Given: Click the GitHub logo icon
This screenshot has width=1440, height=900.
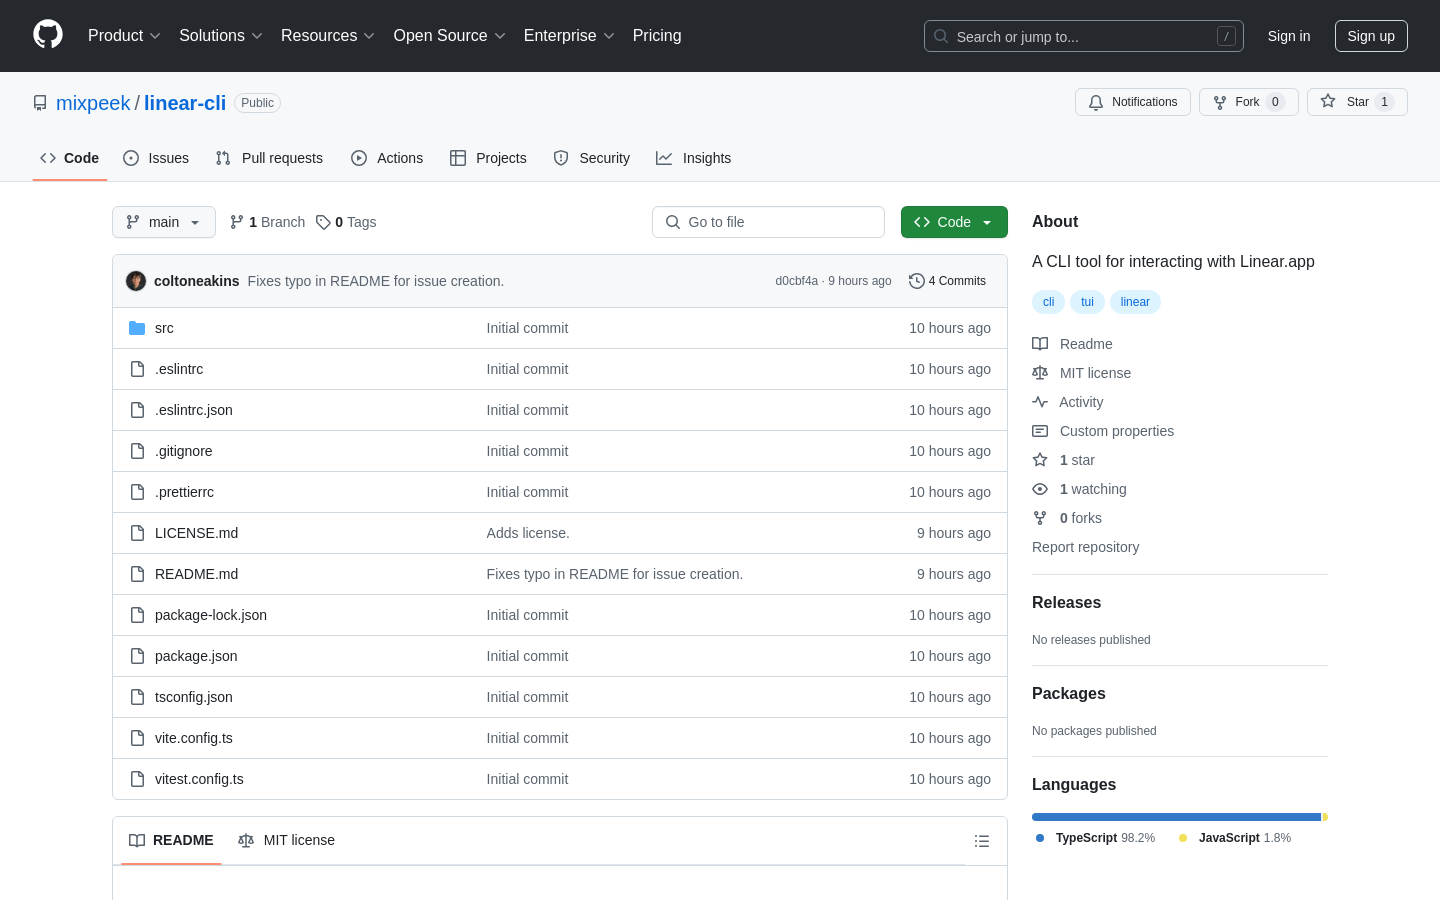Looking at the screenshot, I should click(x=48, y=35).
